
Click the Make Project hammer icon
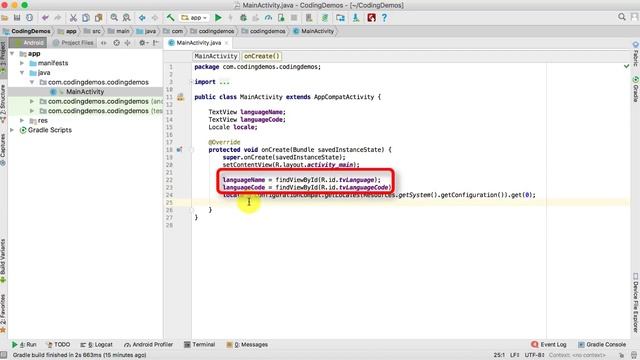pos(170,18)
